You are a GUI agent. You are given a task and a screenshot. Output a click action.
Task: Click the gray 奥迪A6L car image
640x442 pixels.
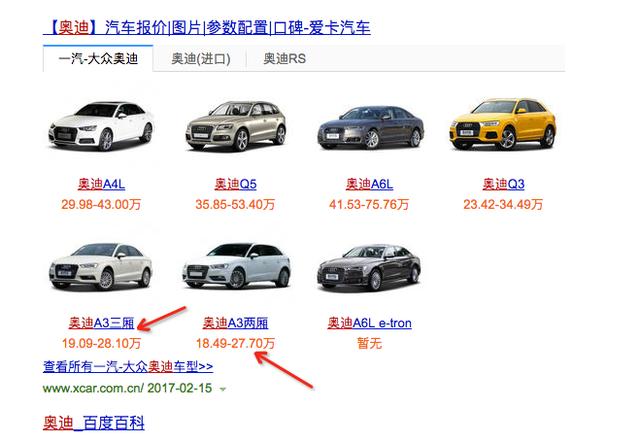tap(371, 127)
